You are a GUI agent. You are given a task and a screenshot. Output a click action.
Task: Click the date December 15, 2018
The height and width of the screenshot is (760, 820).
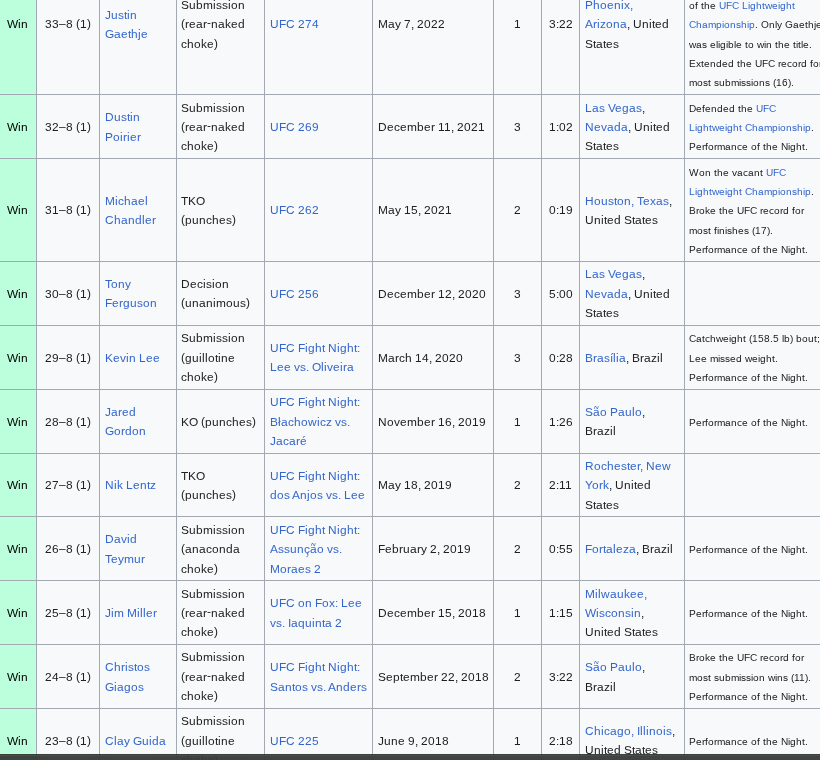(432, 612)
